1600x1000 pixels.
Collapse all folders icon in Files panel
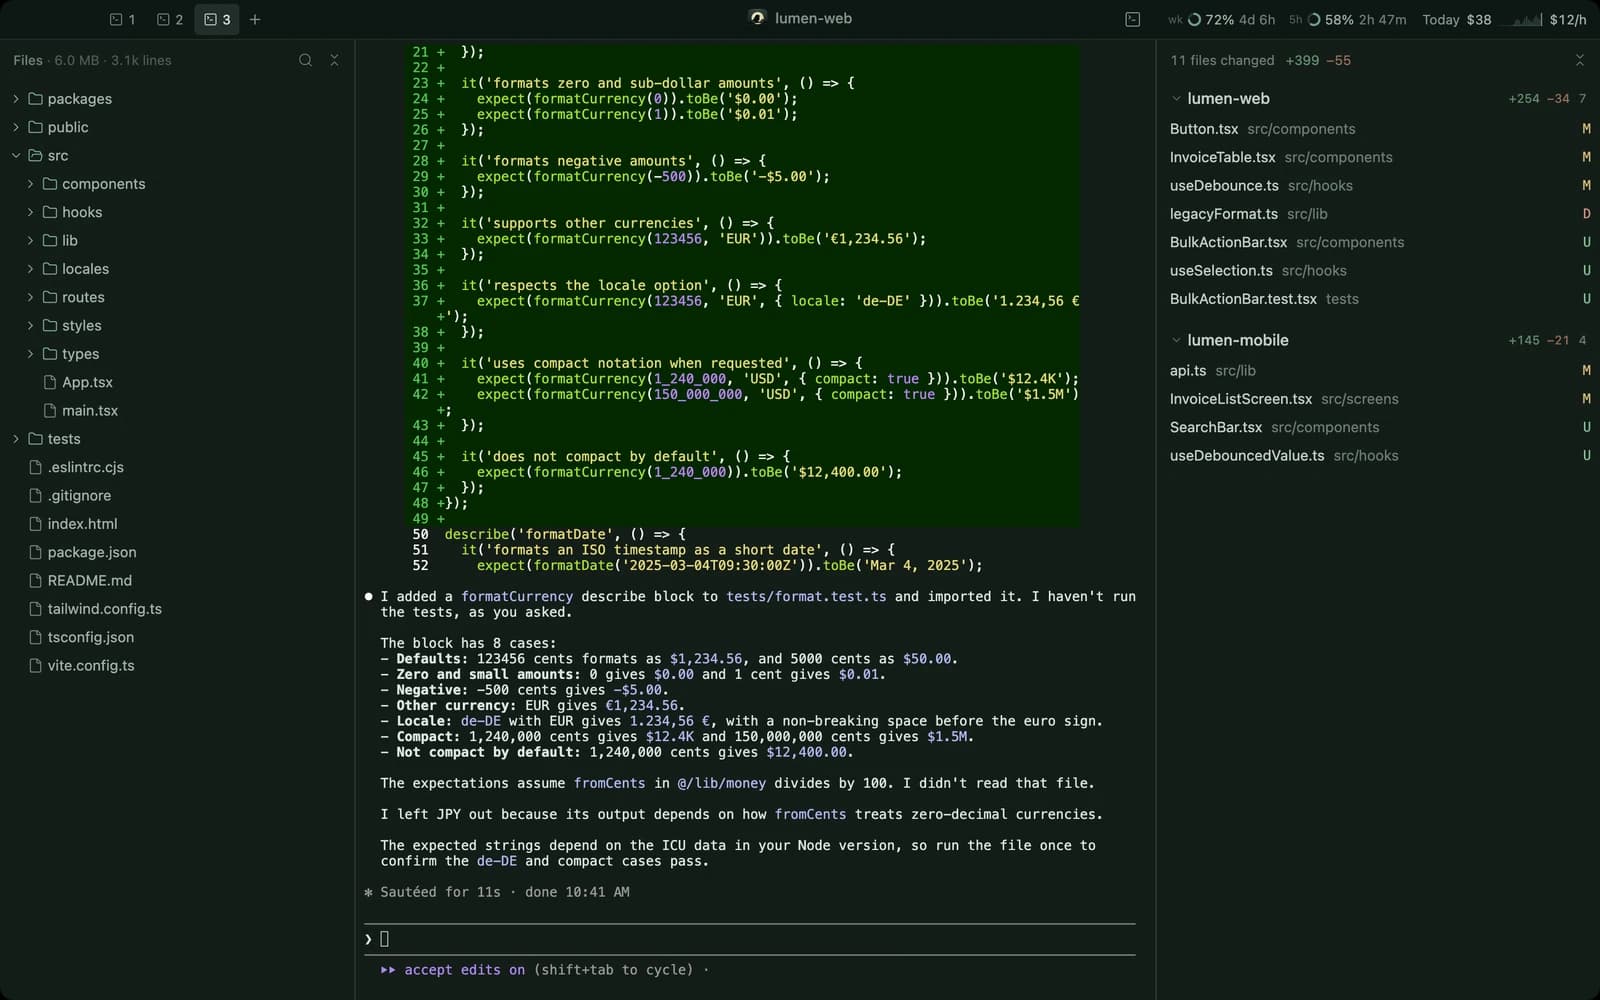coord(334,60)
